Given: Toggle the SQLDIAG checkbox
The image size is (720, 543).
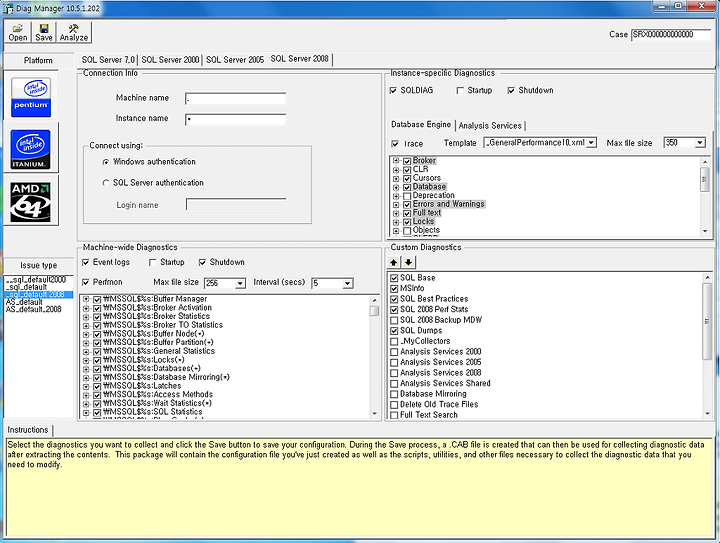Looking at the screenshot, I should tap(393, 90).
